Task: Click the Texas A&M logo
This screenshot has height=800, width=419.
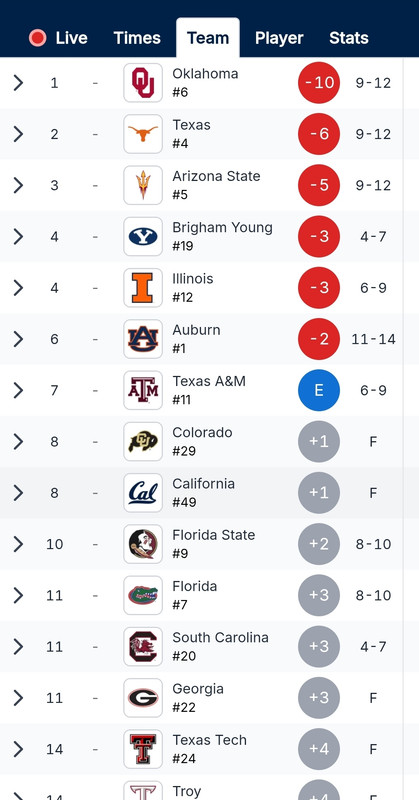Action: tap(143, 390)
